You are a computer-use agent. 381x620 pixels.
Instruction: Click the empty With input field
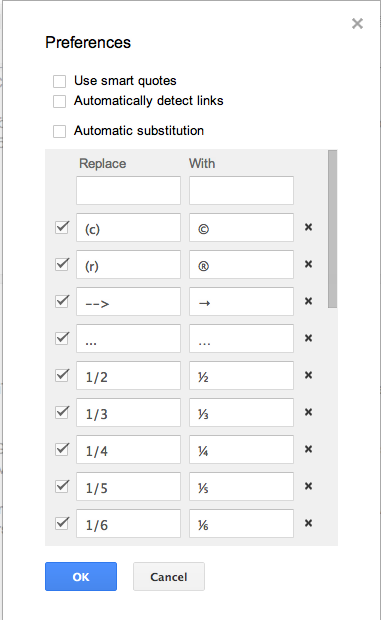[x=241, y=191]
